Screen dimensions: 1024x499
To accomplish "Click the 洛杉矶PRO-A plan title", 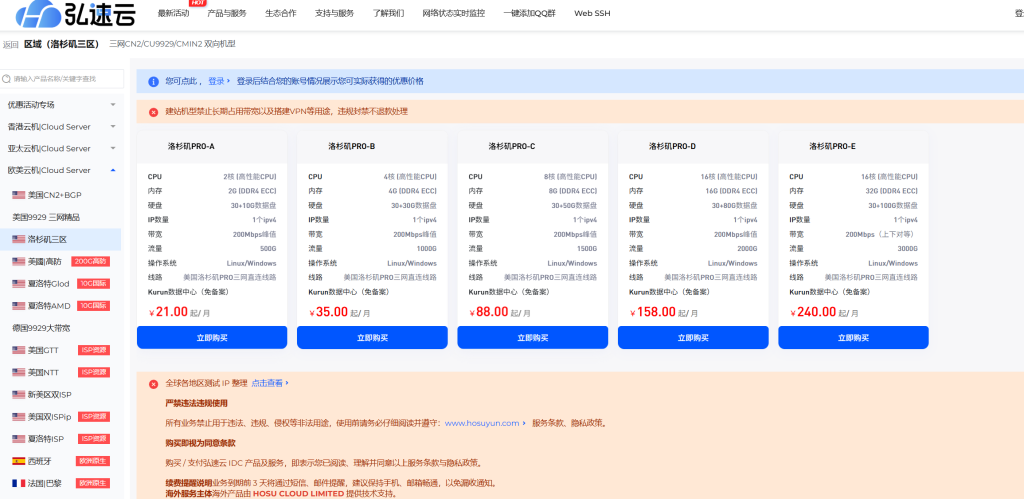I will tap(191, 146).
